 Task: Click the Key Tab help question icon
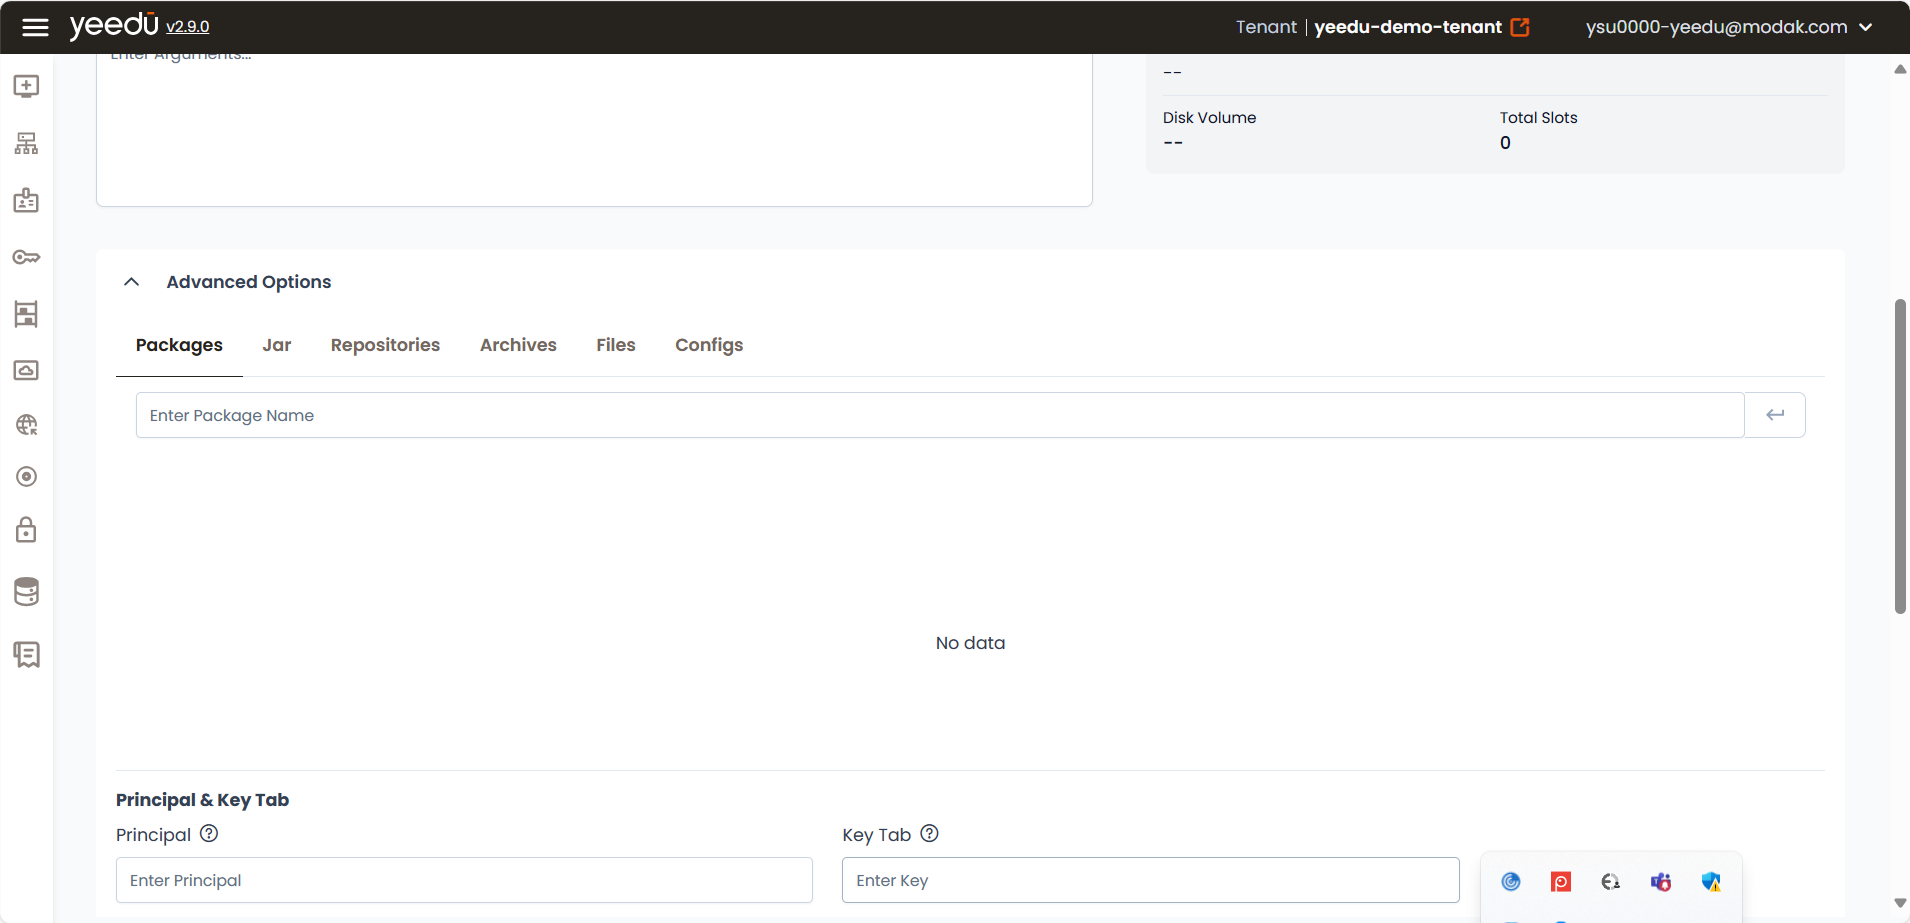click(929, 833)
